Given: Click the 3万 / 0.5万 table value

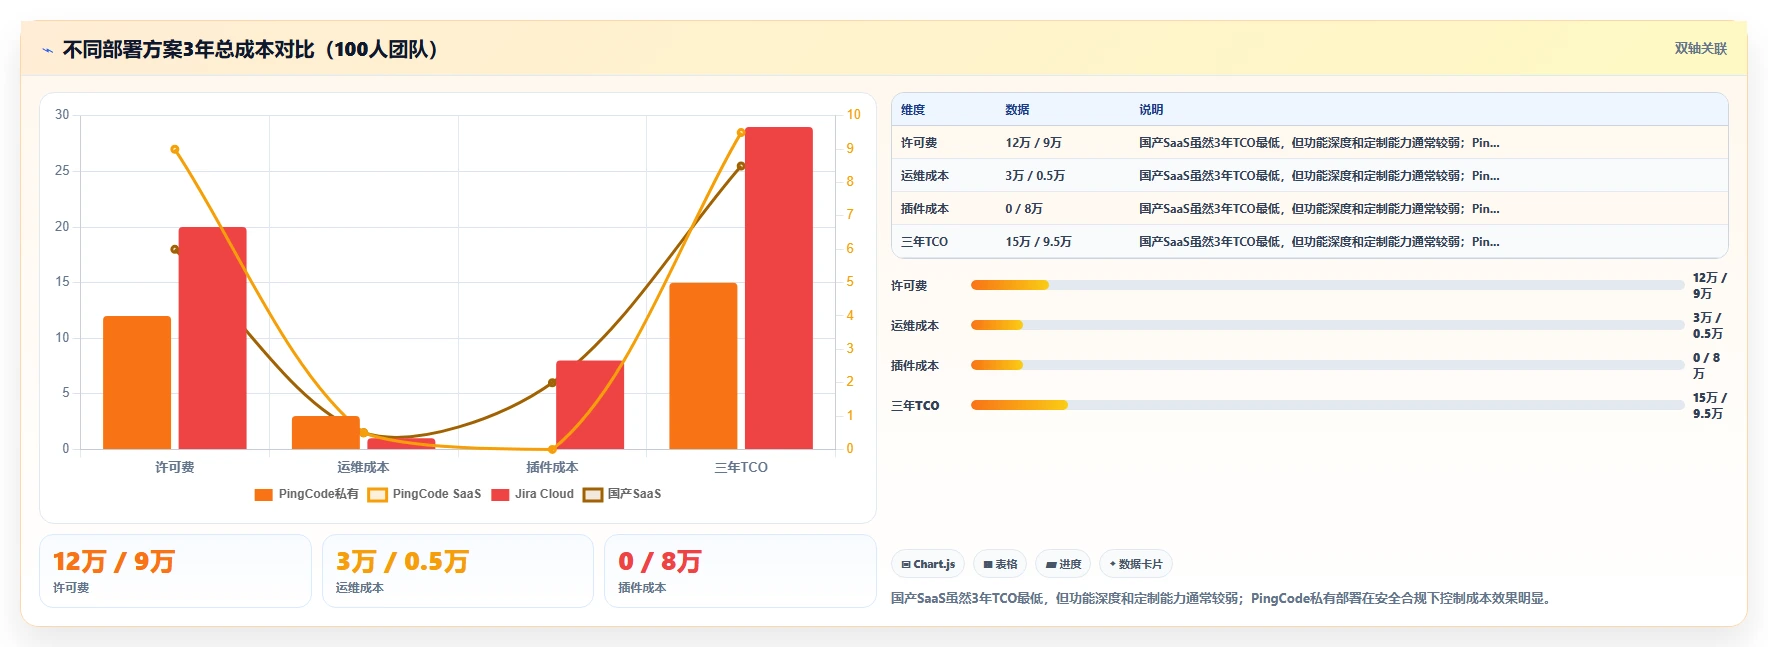Looking at the screenshot, I should [x=1035, y=176].
